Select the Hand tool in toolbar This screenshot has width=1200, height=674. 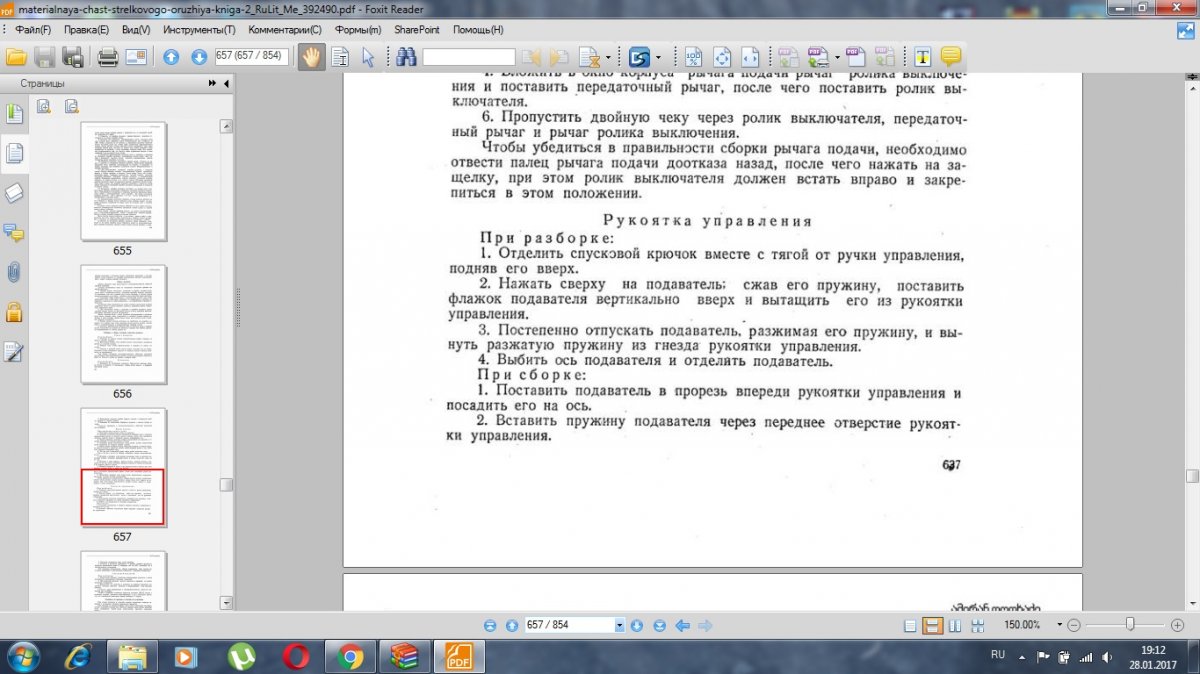[x=311, y=56]
